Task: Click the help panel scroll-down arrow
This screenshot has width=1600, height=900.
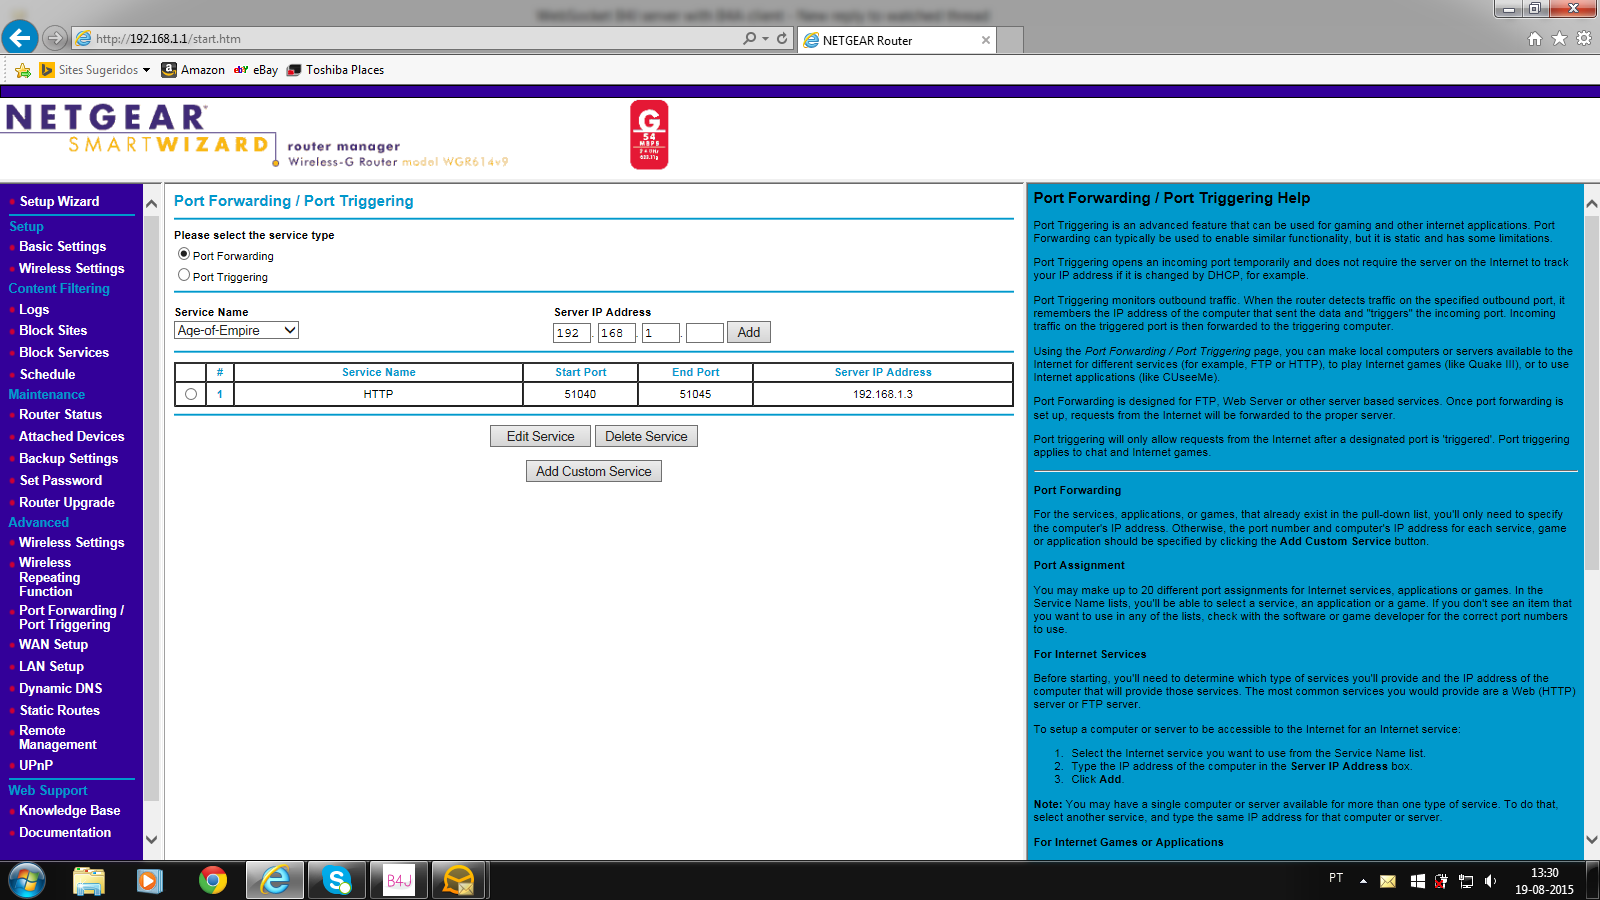Action: click(x=1592, y=840)
